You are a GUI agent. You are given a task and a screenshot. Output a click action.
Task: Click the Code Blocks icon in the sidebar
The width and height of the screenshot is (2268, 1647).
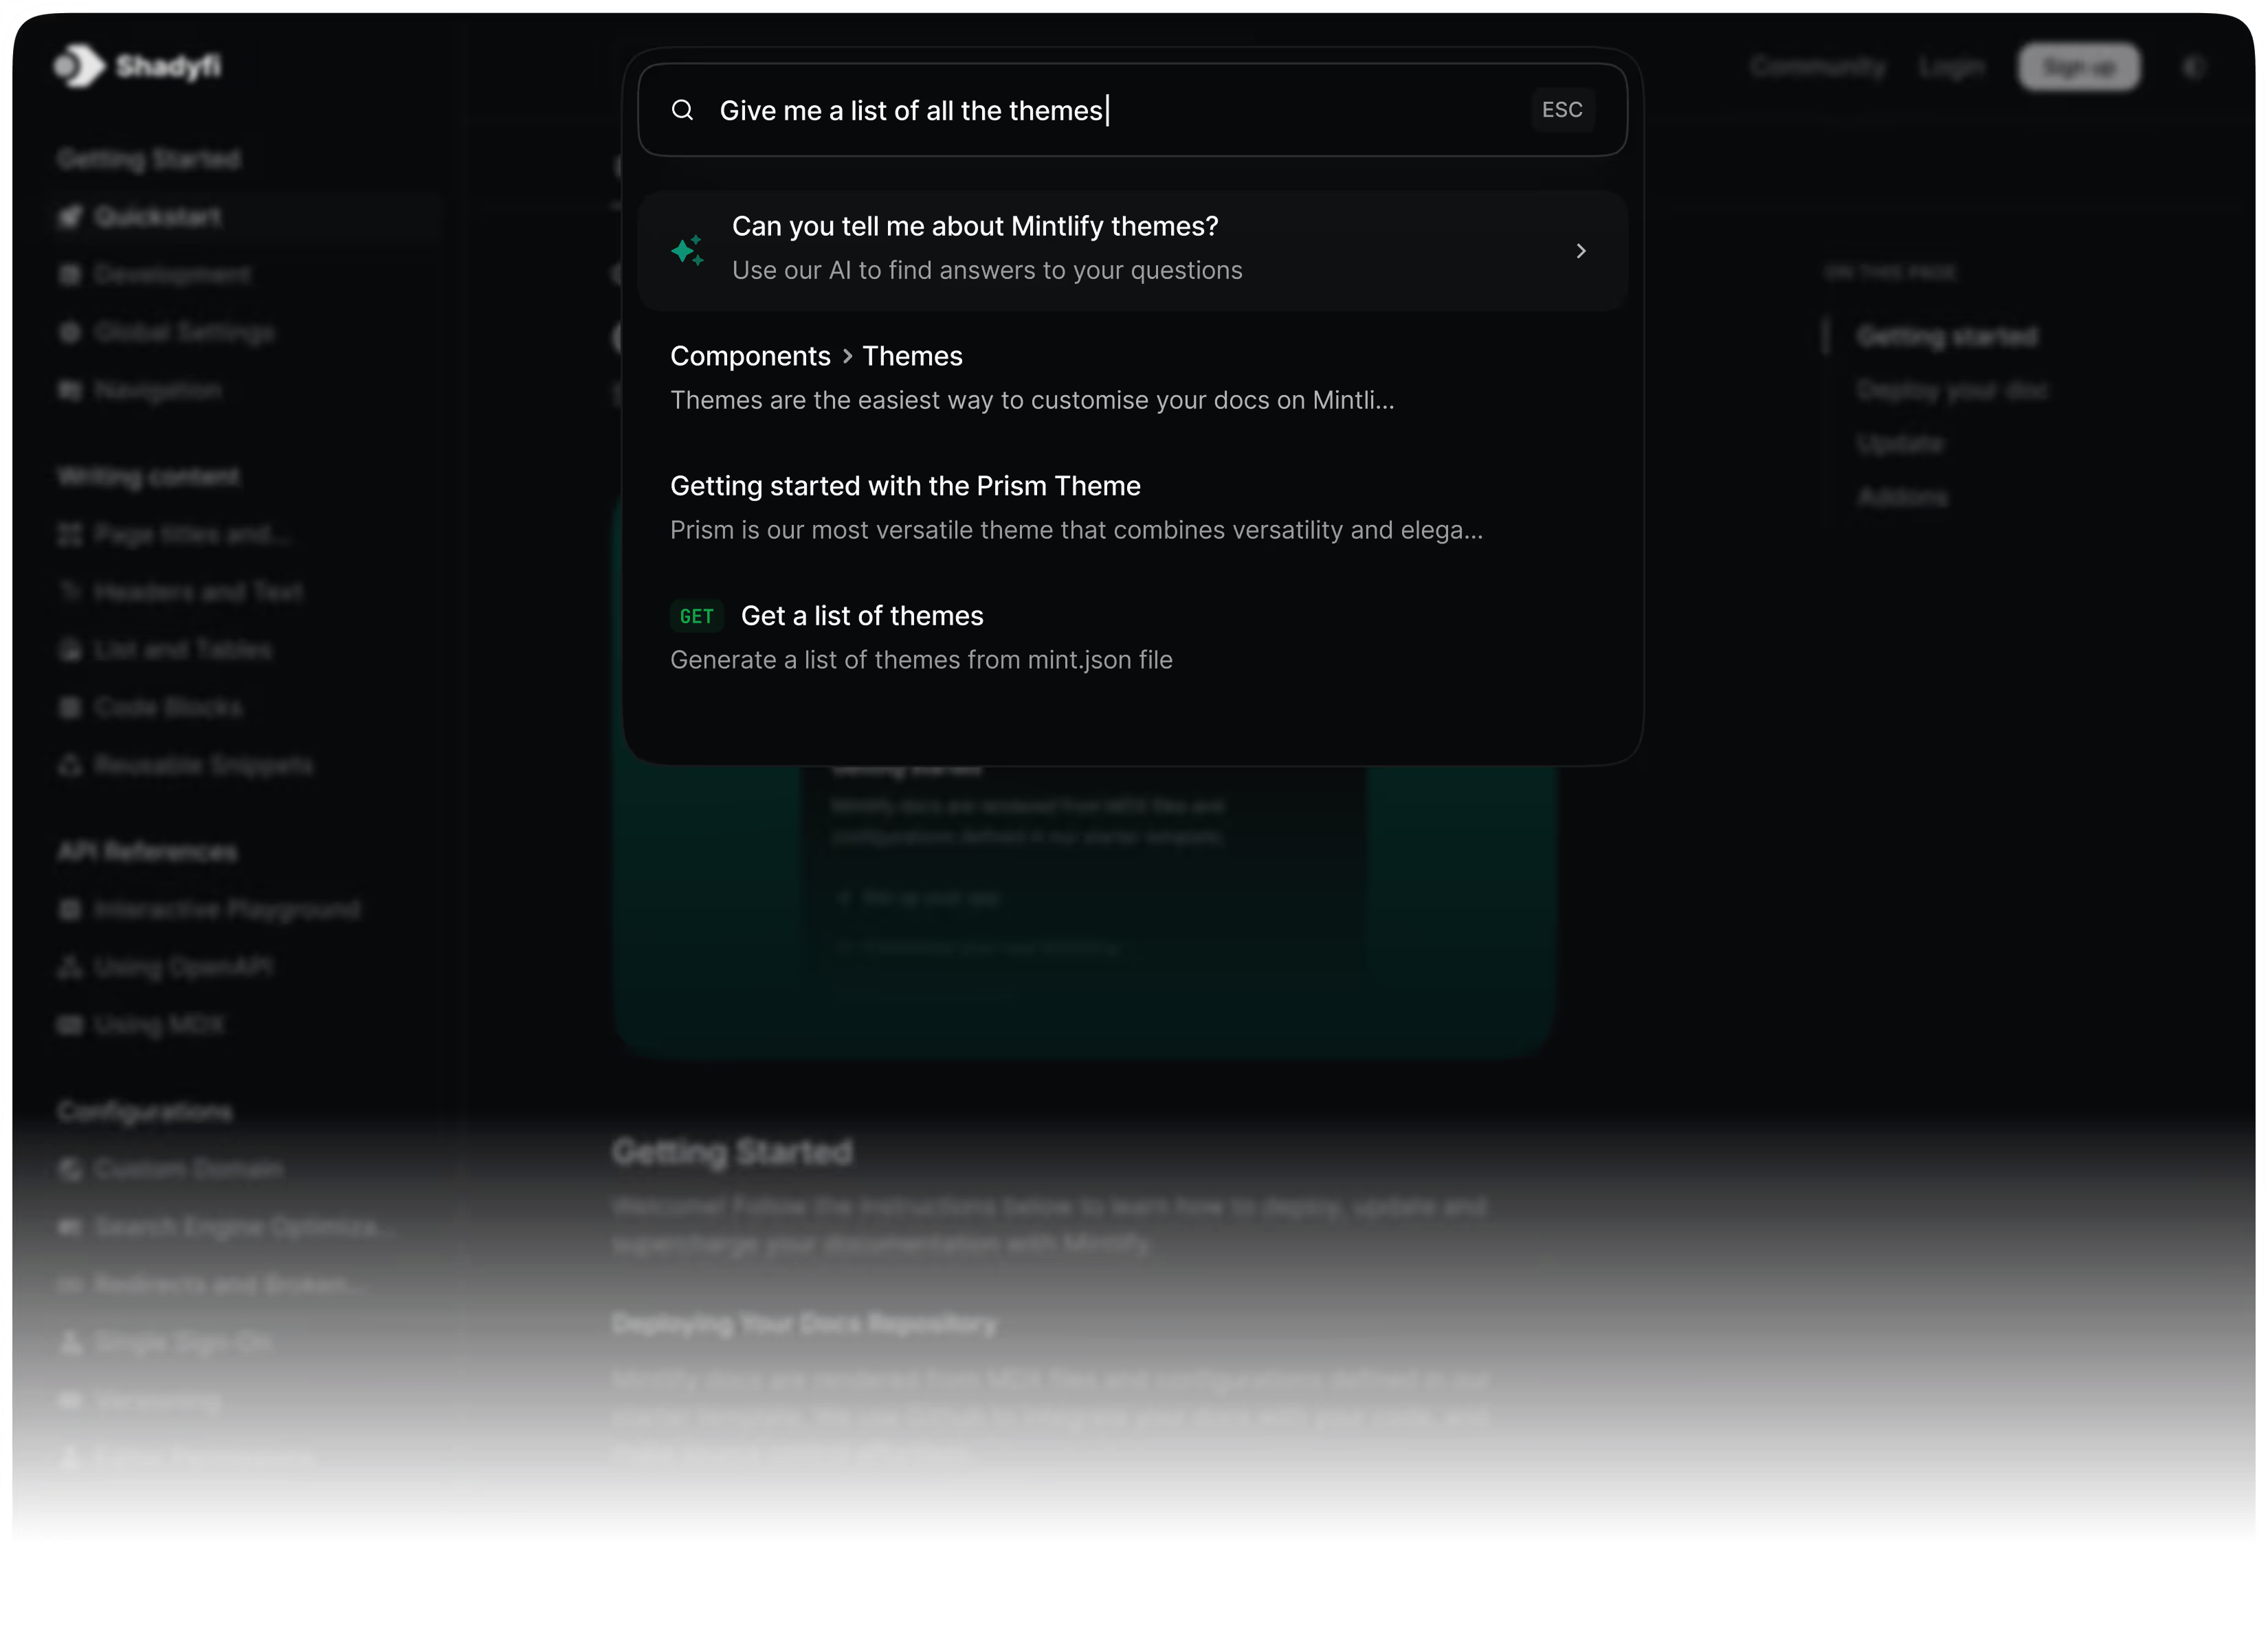pyautogui.click(x=70, y=707)
